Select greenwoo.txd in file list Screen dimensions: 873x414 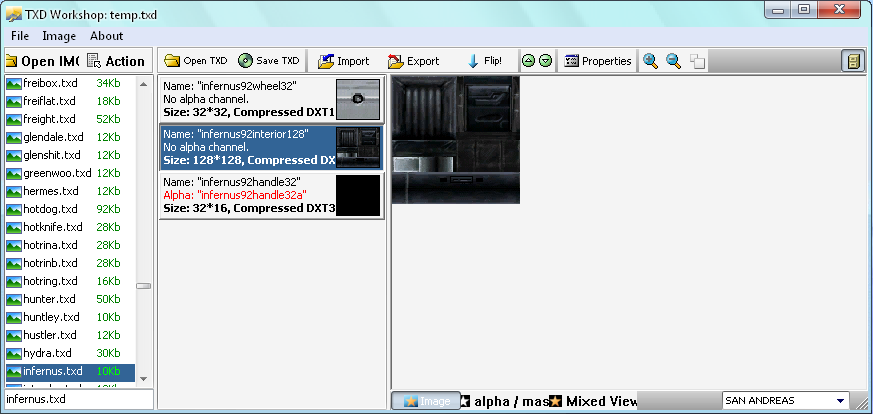[x=70, y=173]
